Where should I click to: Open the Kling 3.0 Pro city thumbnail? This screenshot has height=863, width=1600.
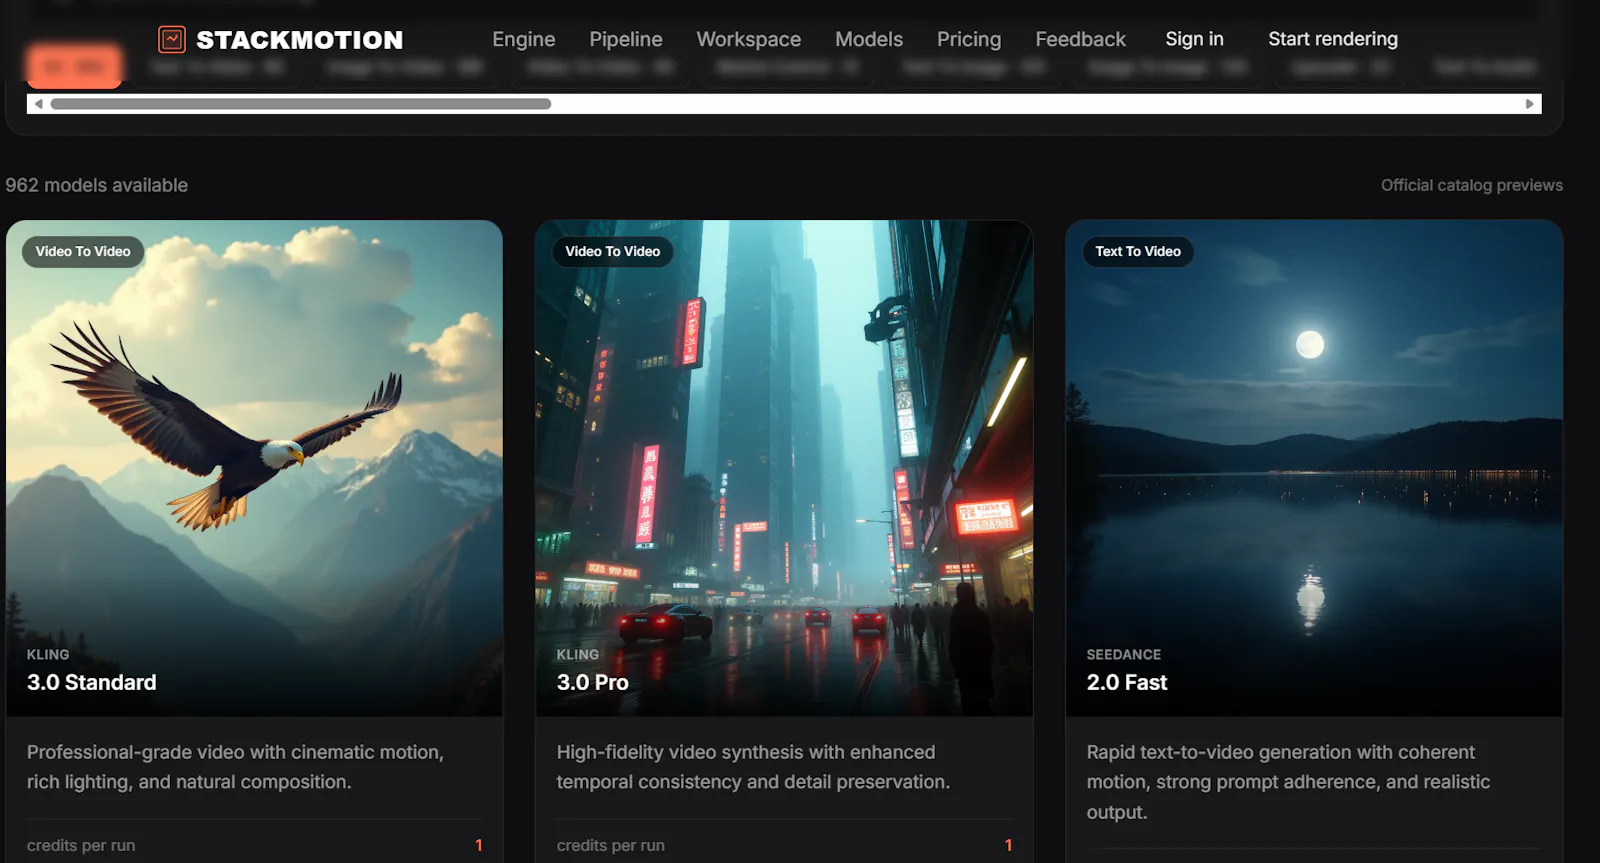pyautogui.click(x=784, y=468)
